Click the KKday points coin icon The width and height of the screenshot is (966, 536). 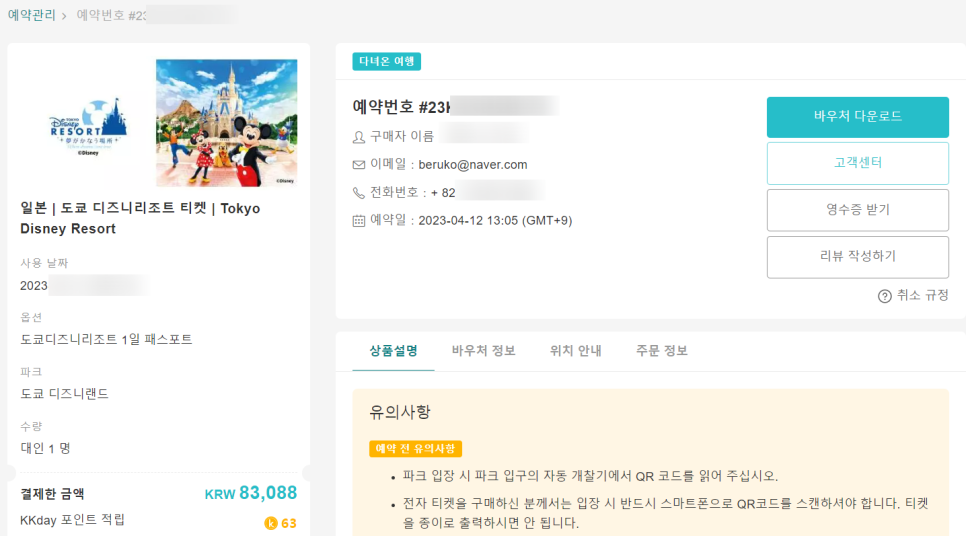point(270,523)
